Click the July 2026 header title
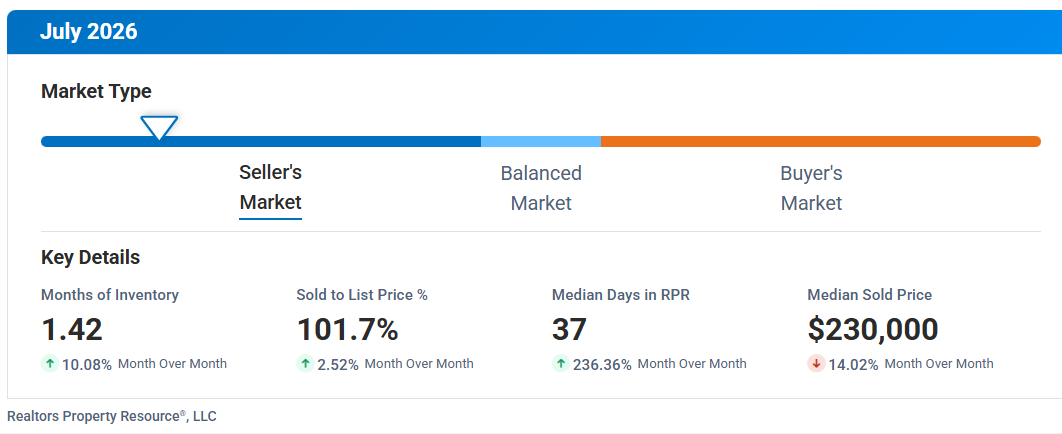This screenshot has width=1062, height=434. click(x=89, y=32)
